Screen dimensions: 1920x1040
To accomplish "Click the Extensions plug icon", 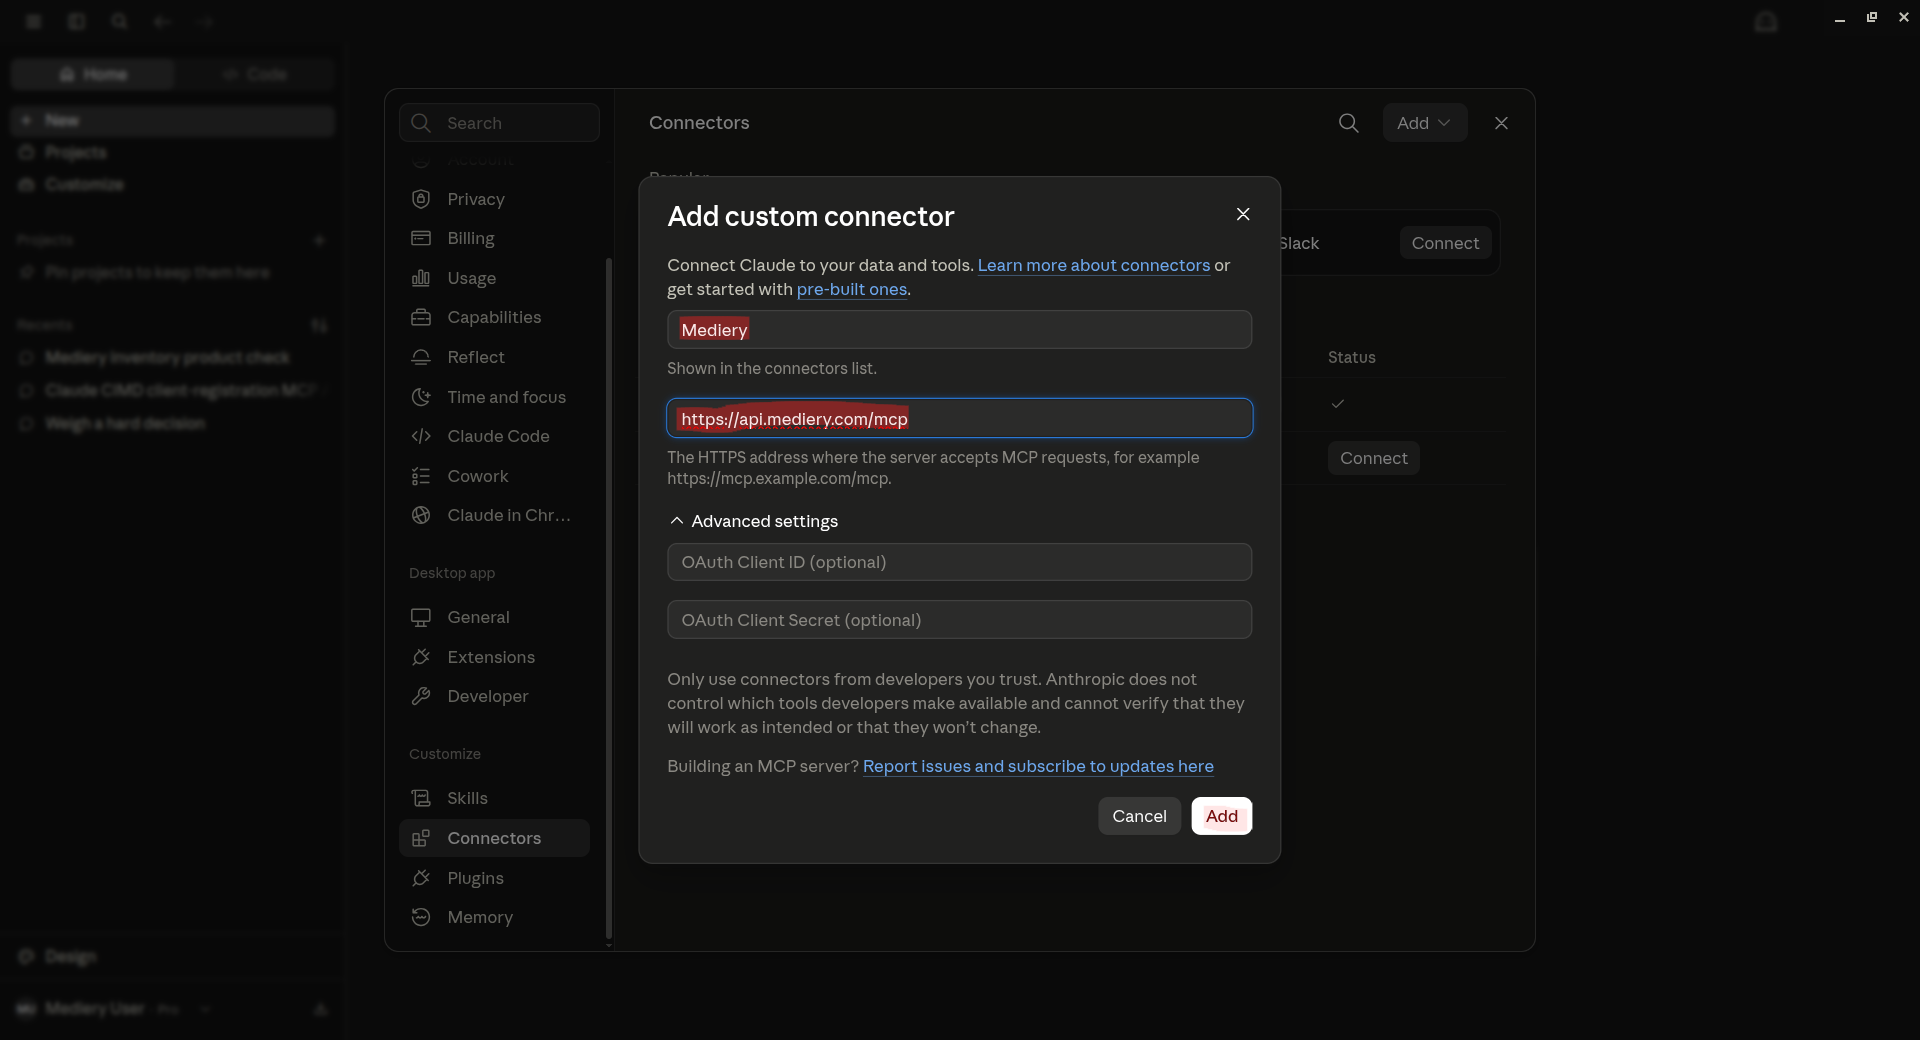I will click(x=421, y=657).
